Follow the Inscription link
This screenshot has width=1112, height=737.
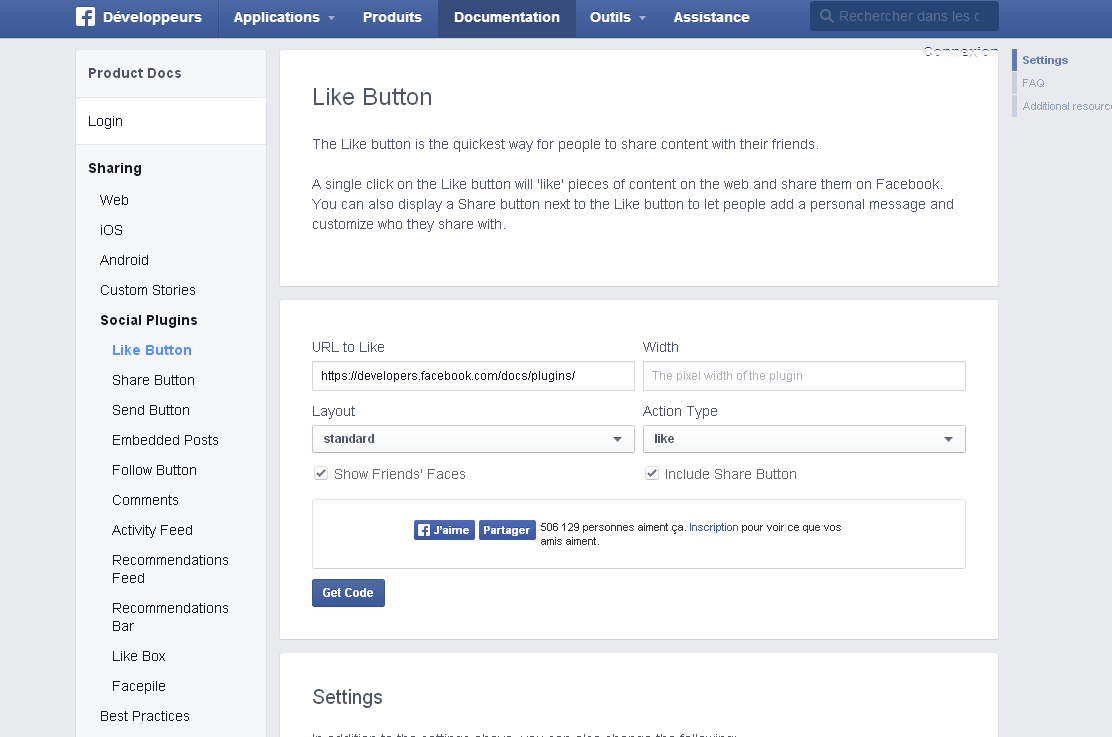pyautogui.click(x=713, y=527)
